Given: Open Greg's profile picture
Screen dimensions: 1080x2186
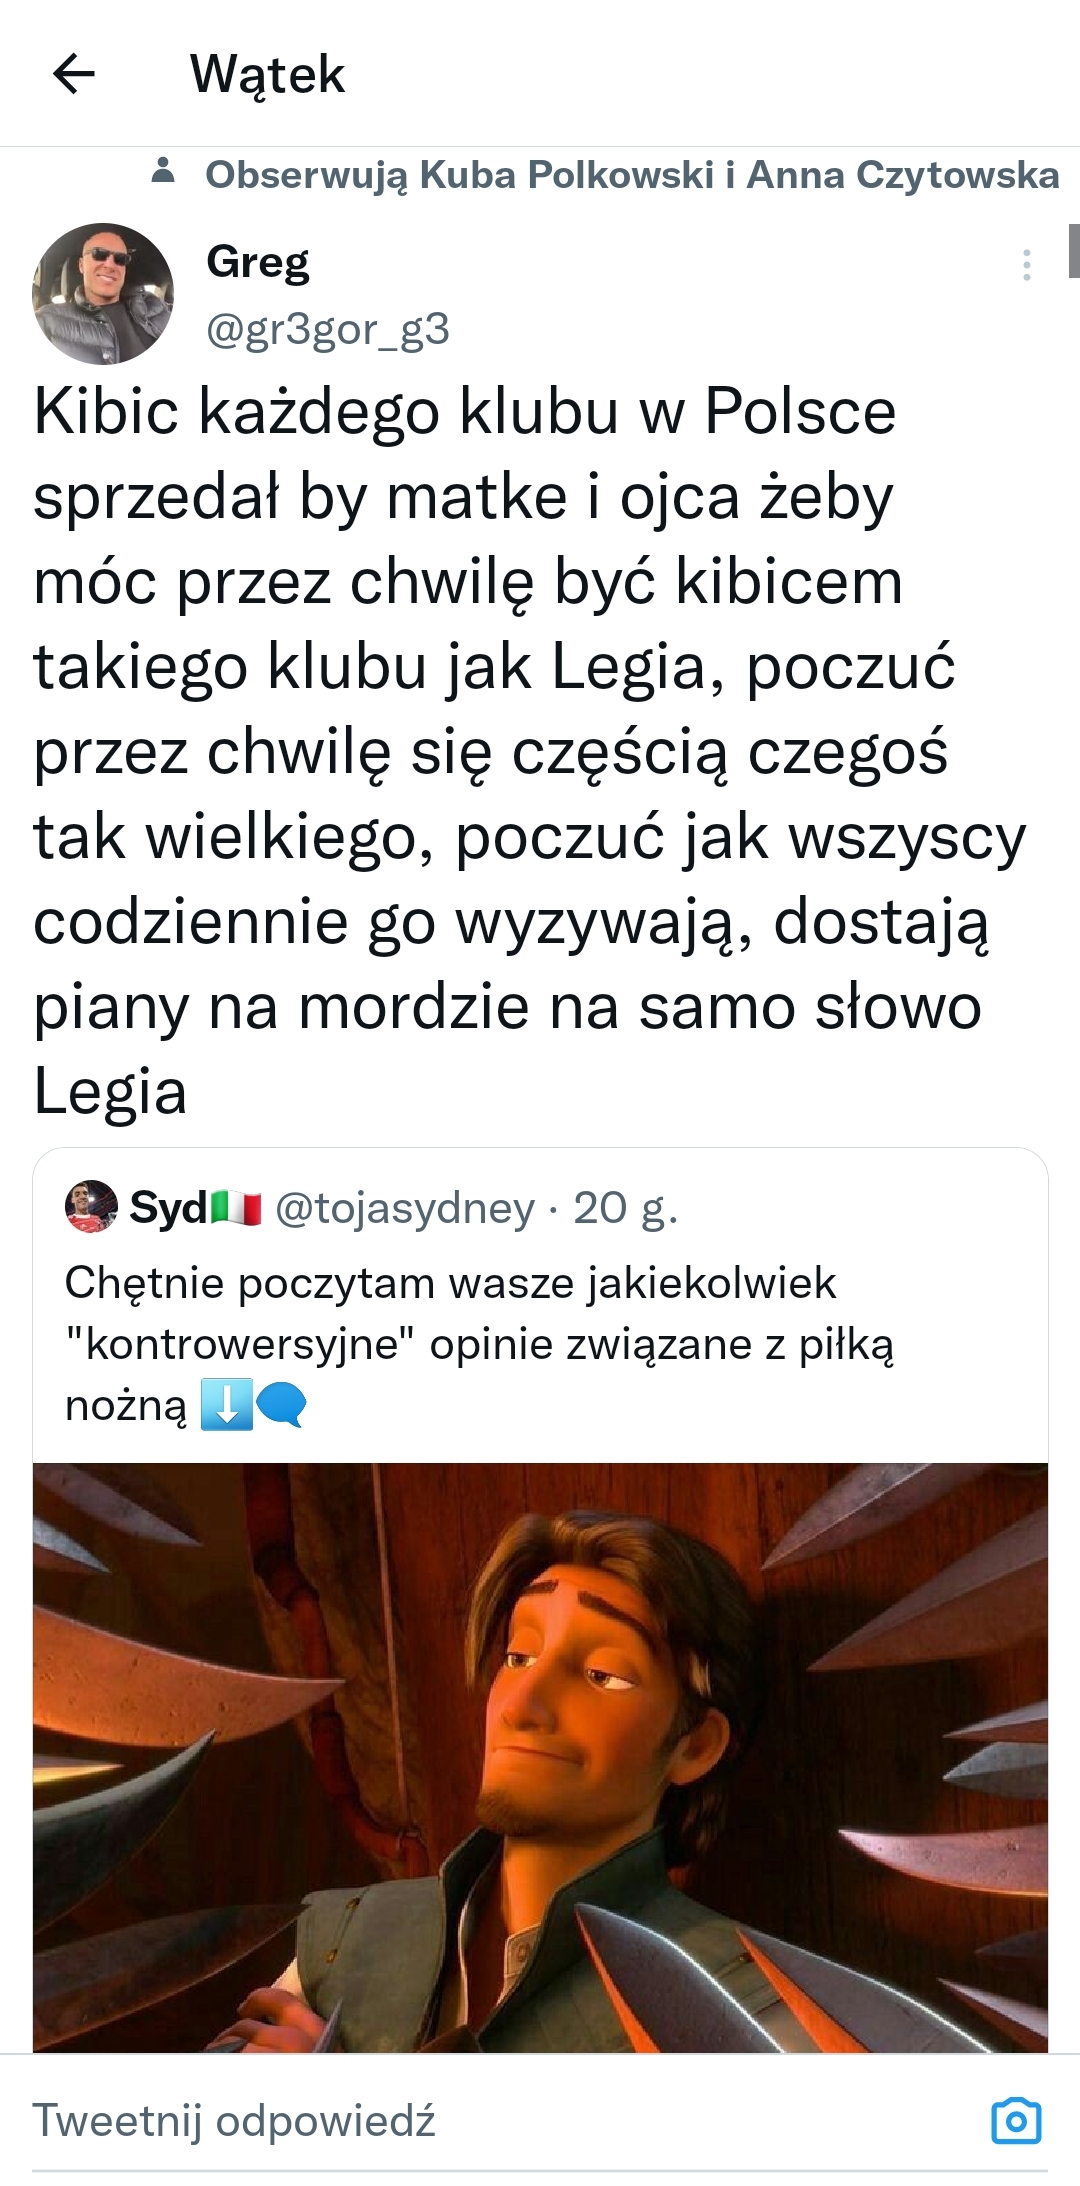Looking at the screenshot, I should tap(103, 293).
